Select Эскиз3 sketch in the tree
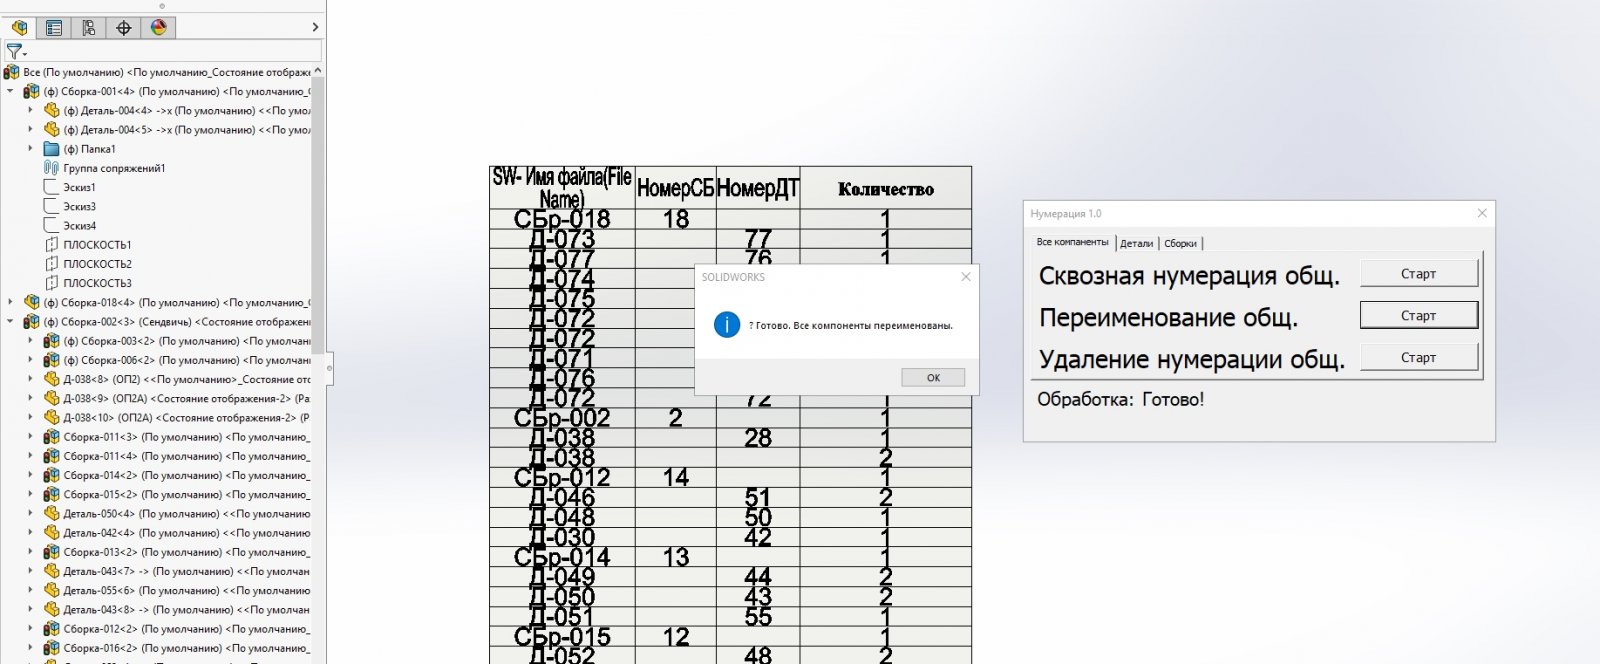The image size is (1600, 664). pos(79,207)
